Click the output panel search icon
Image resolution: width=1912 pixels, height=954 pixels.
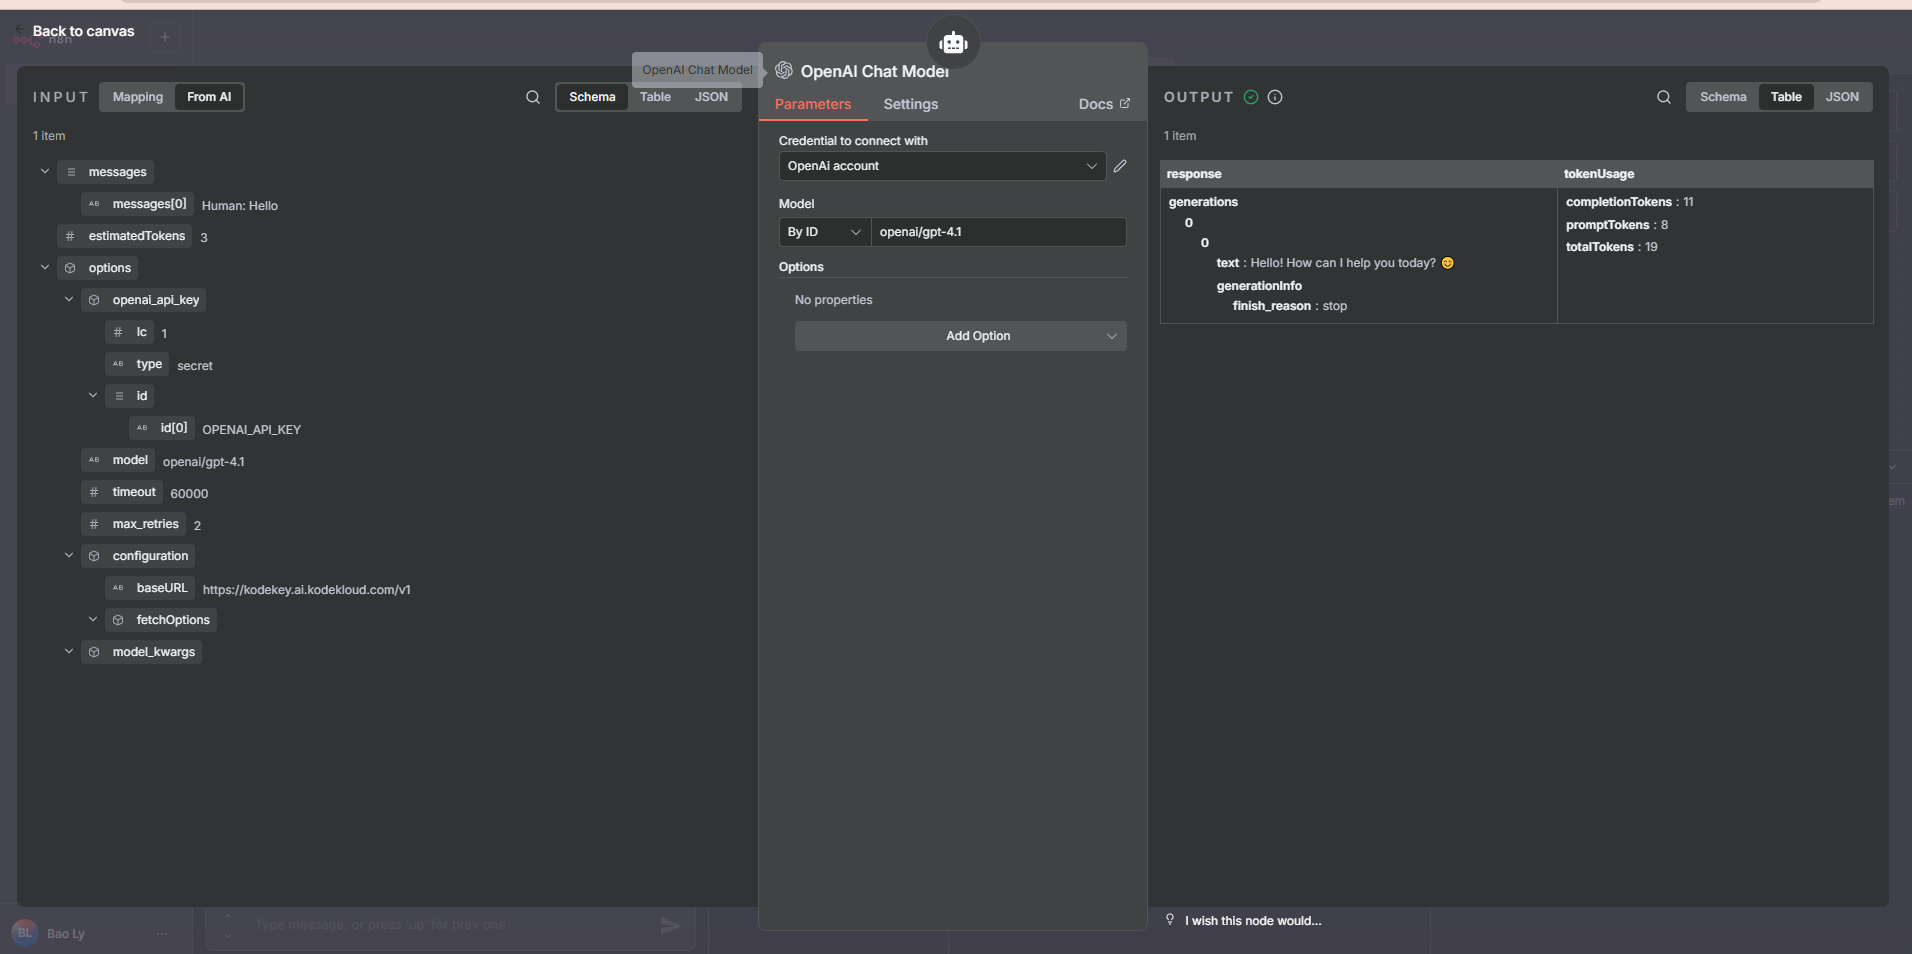pos(1663,97)
